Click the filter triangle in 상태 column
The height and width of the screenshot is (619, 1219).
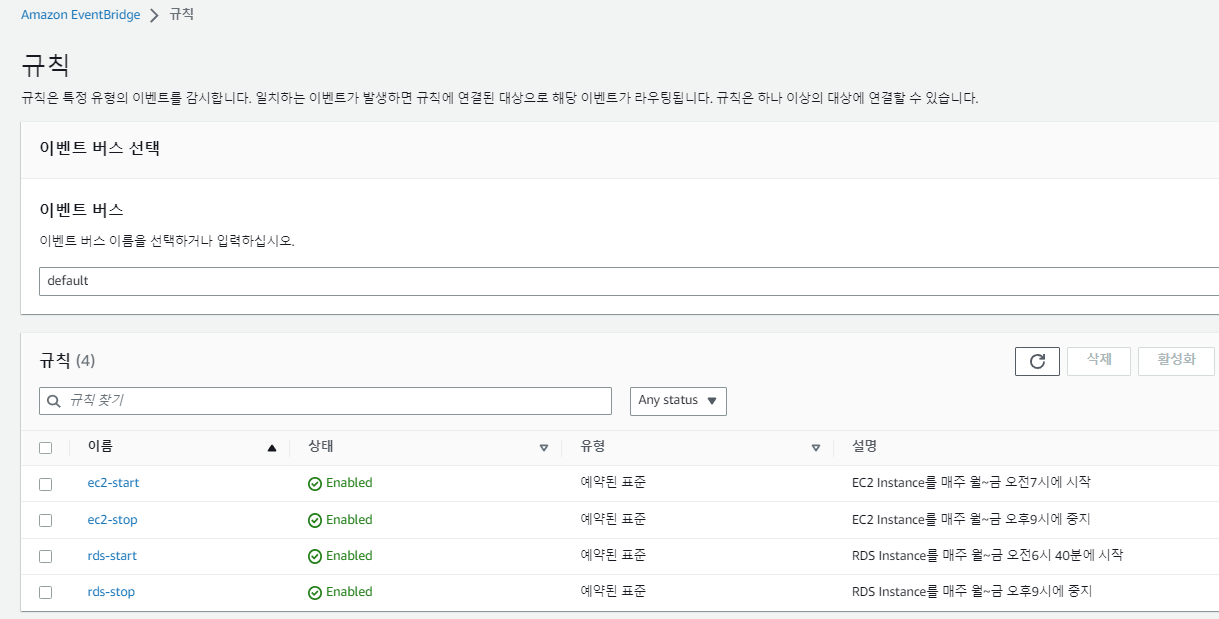click(x=544, y=448)
